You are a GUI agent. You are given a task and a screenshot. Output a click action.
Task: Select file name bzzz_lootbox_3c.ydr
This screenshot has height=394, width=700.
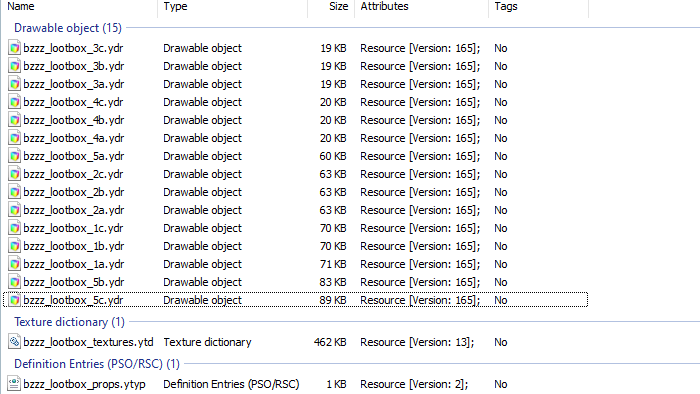pyautogui.click(x=73, y=48)
